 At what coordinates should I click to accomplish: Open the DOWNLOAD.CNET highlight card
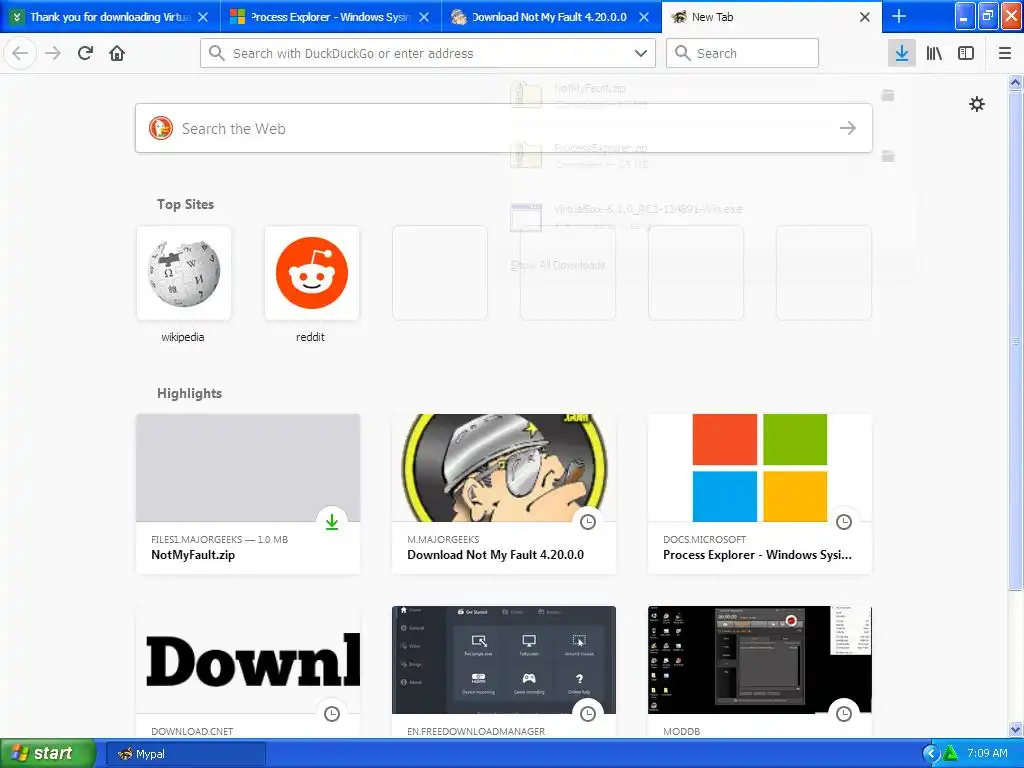coord(248,672)
